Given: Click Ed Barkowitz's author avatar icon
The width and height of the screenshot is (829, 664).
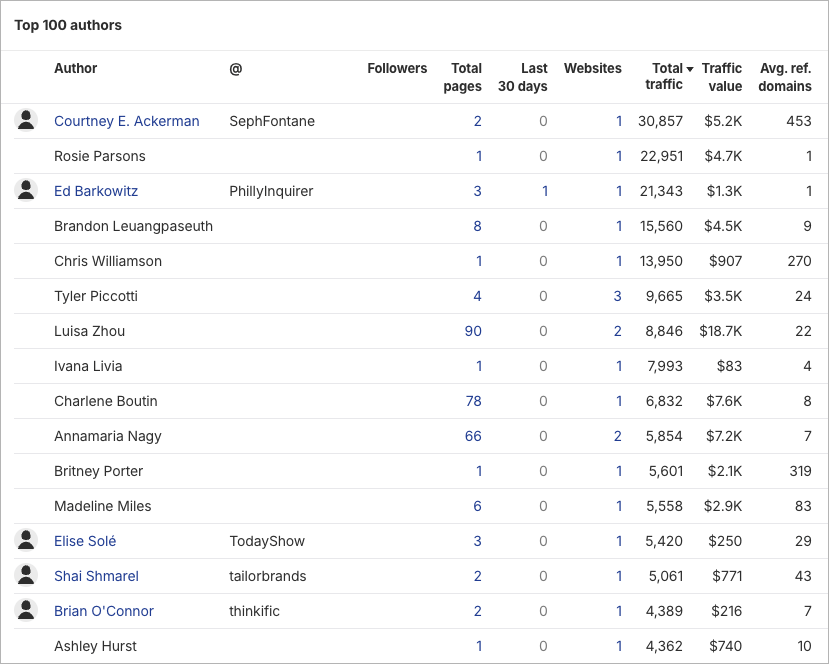Looking at the screenshot, I should (x=26, y=190).
